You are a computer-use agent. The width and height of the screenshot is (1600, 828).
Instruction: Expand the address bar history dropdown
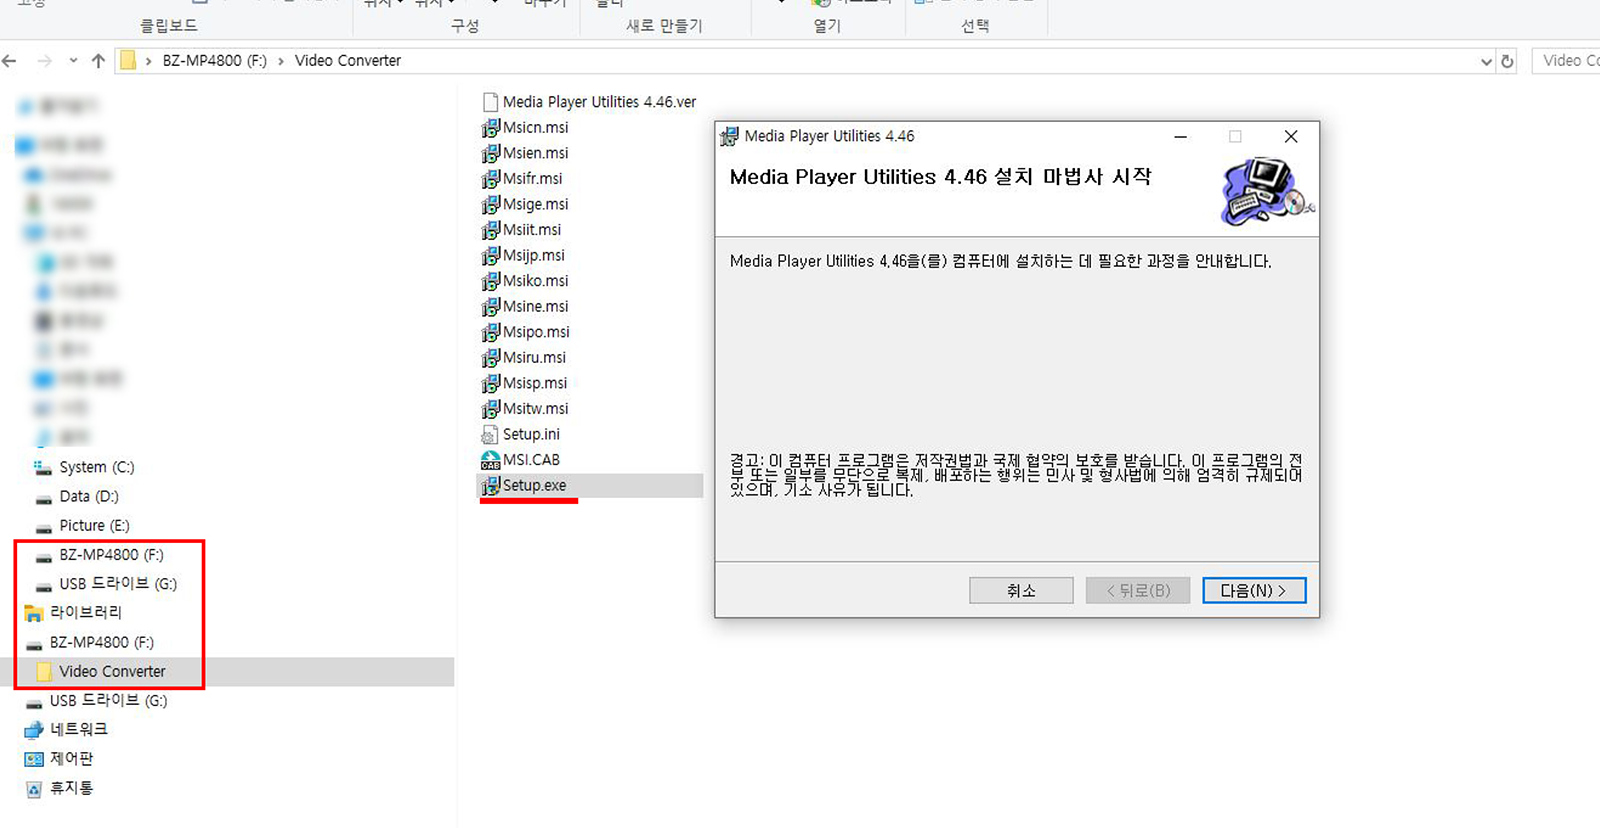pyautogui.click(x=1486, y=61)
